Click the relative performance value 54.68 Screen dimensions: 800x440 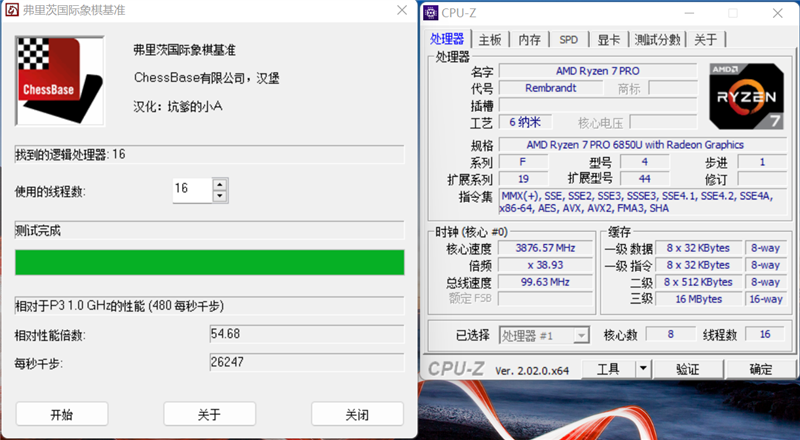307,334
